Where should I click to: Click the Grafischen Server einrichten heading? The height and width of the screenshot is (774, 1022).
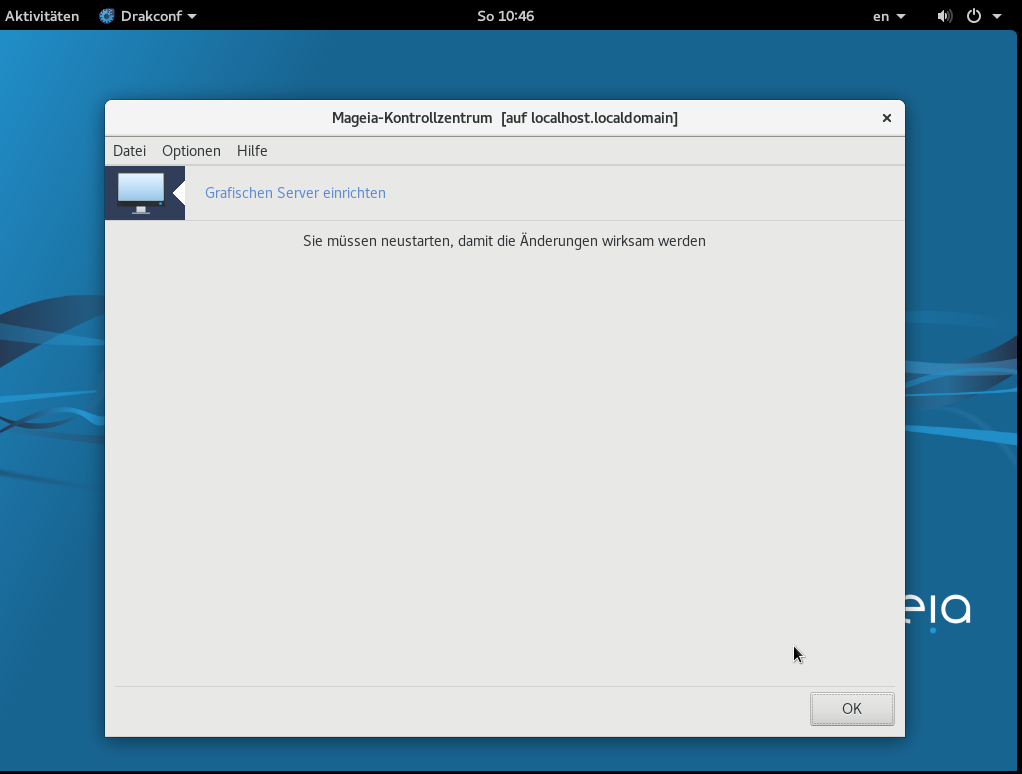295,193
